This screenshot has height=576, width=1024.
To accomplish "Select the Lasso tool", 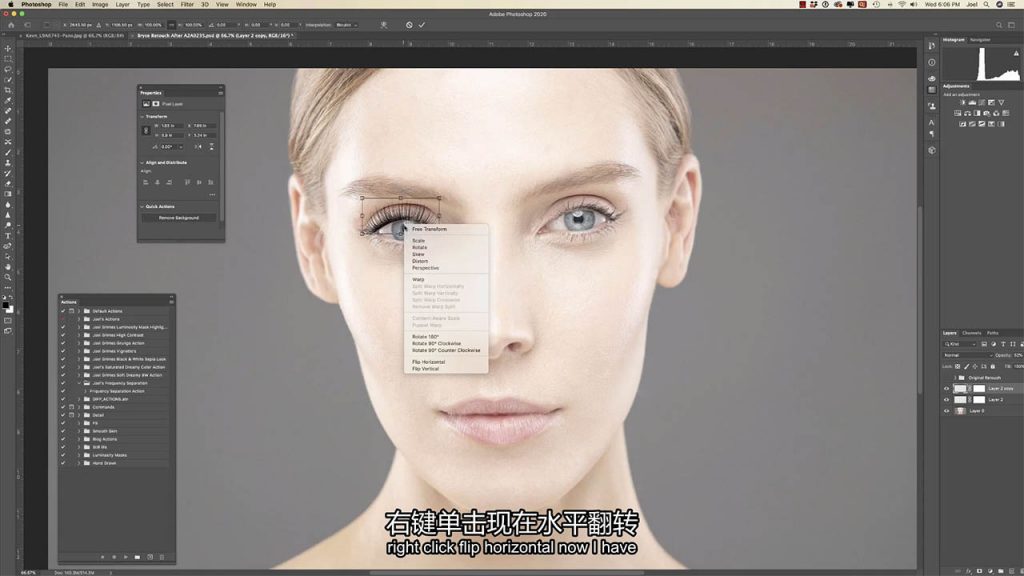I will [8, 69].
